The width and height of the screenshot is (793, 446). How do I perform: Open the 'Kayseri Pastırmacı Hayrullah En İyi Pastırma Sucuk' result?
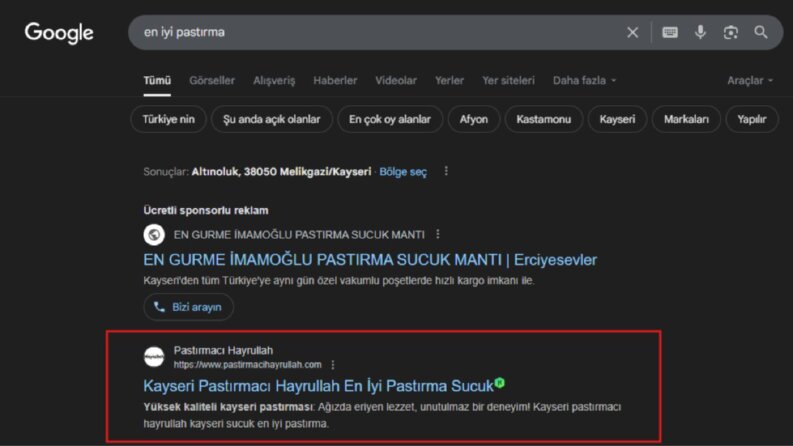point(318,386)
